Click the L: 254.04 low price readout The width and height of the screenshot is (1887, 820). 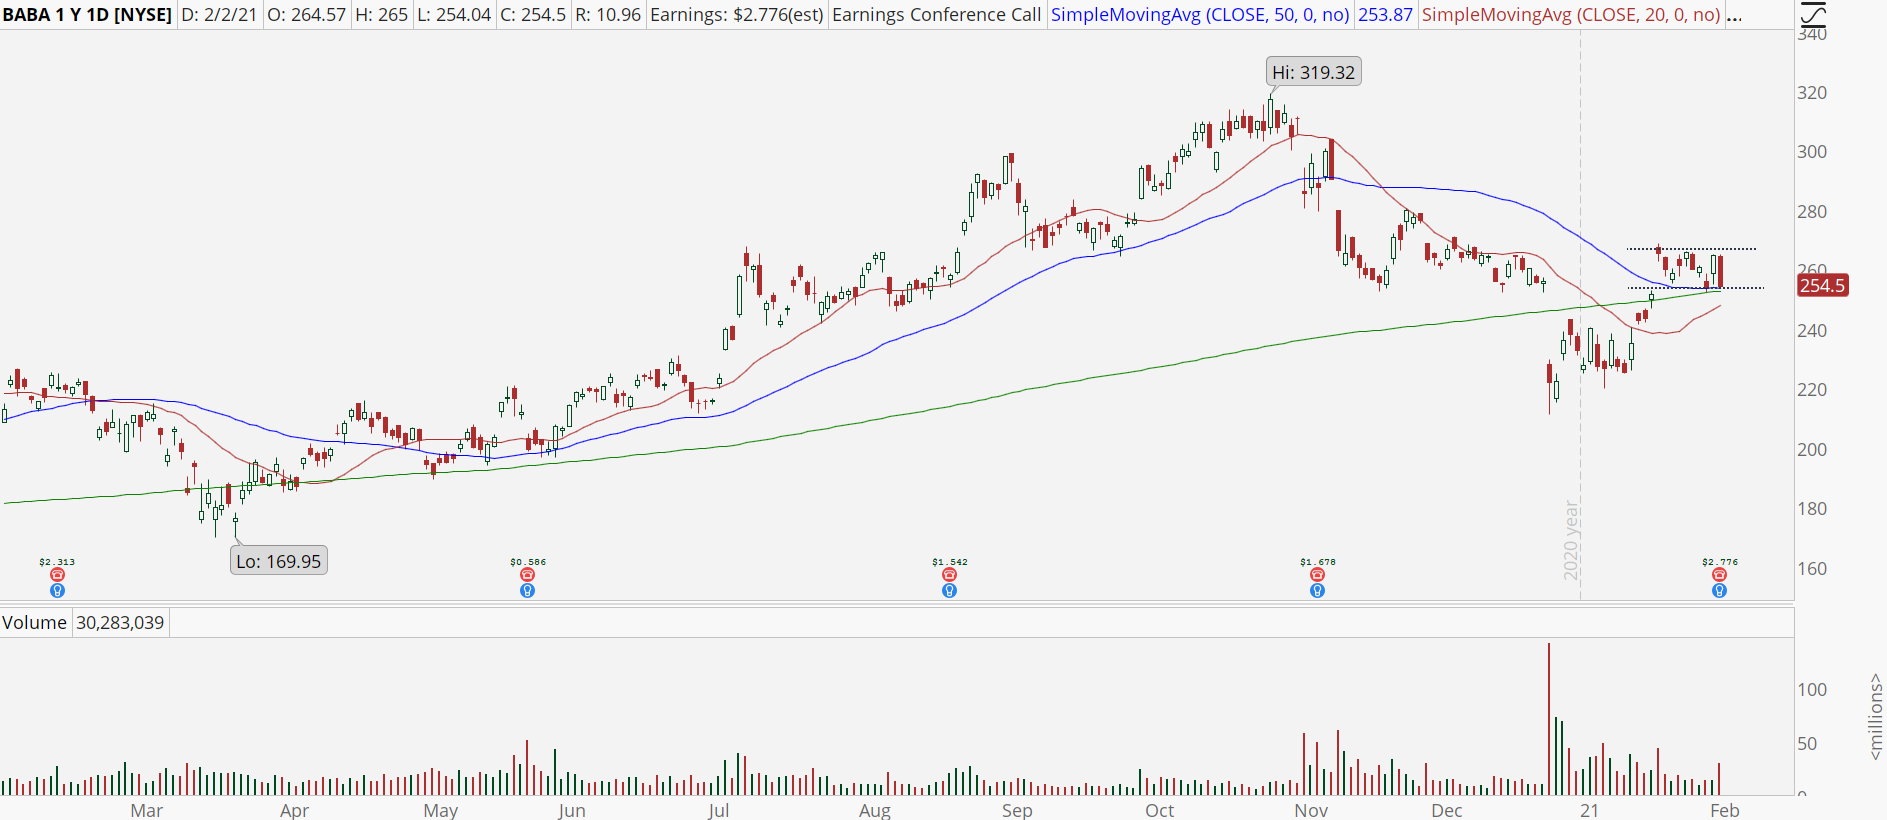(454, 15)
